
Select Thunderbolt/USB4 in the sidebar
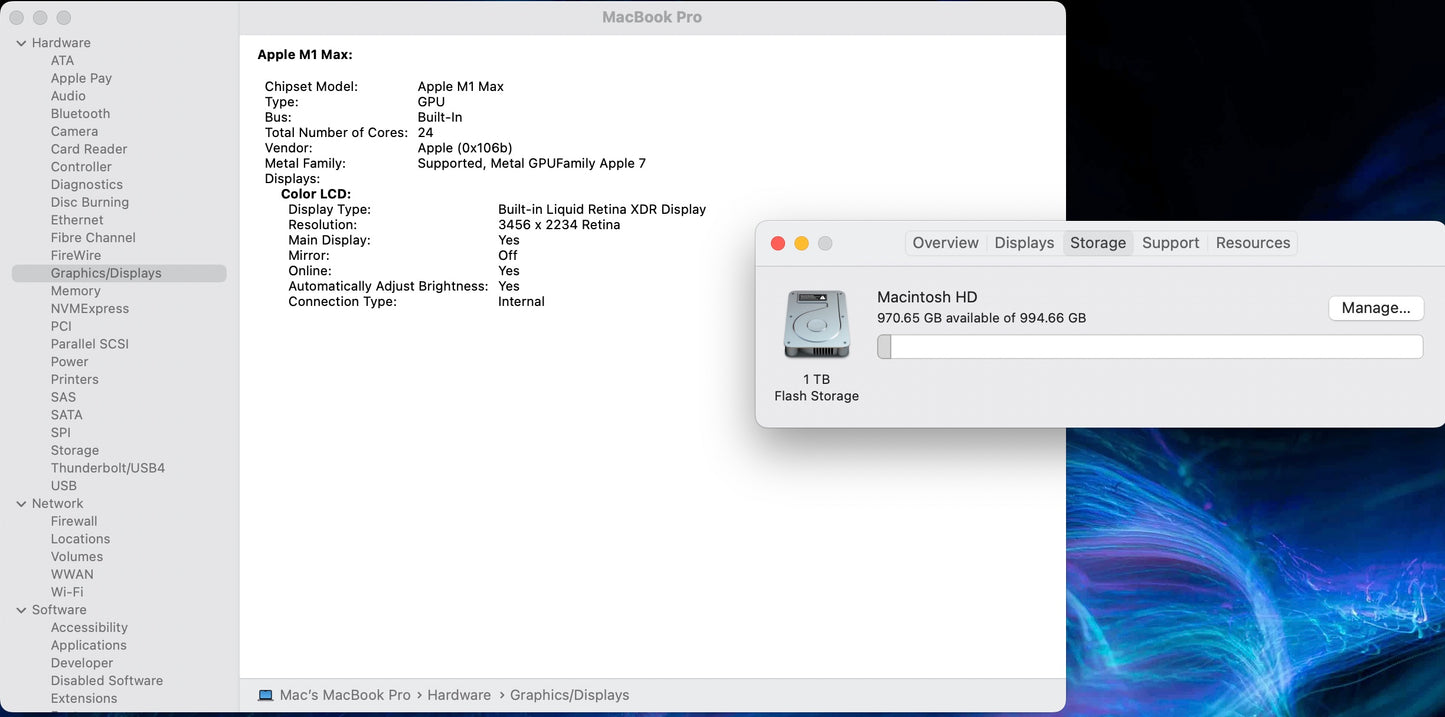pos(108,468)
